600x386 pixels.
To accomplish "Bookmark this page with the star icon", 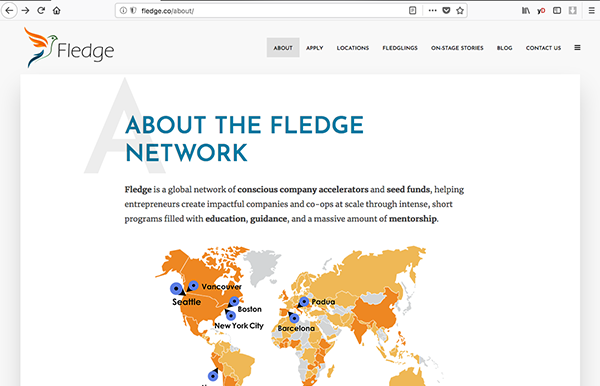I will (x=460, y=11).
